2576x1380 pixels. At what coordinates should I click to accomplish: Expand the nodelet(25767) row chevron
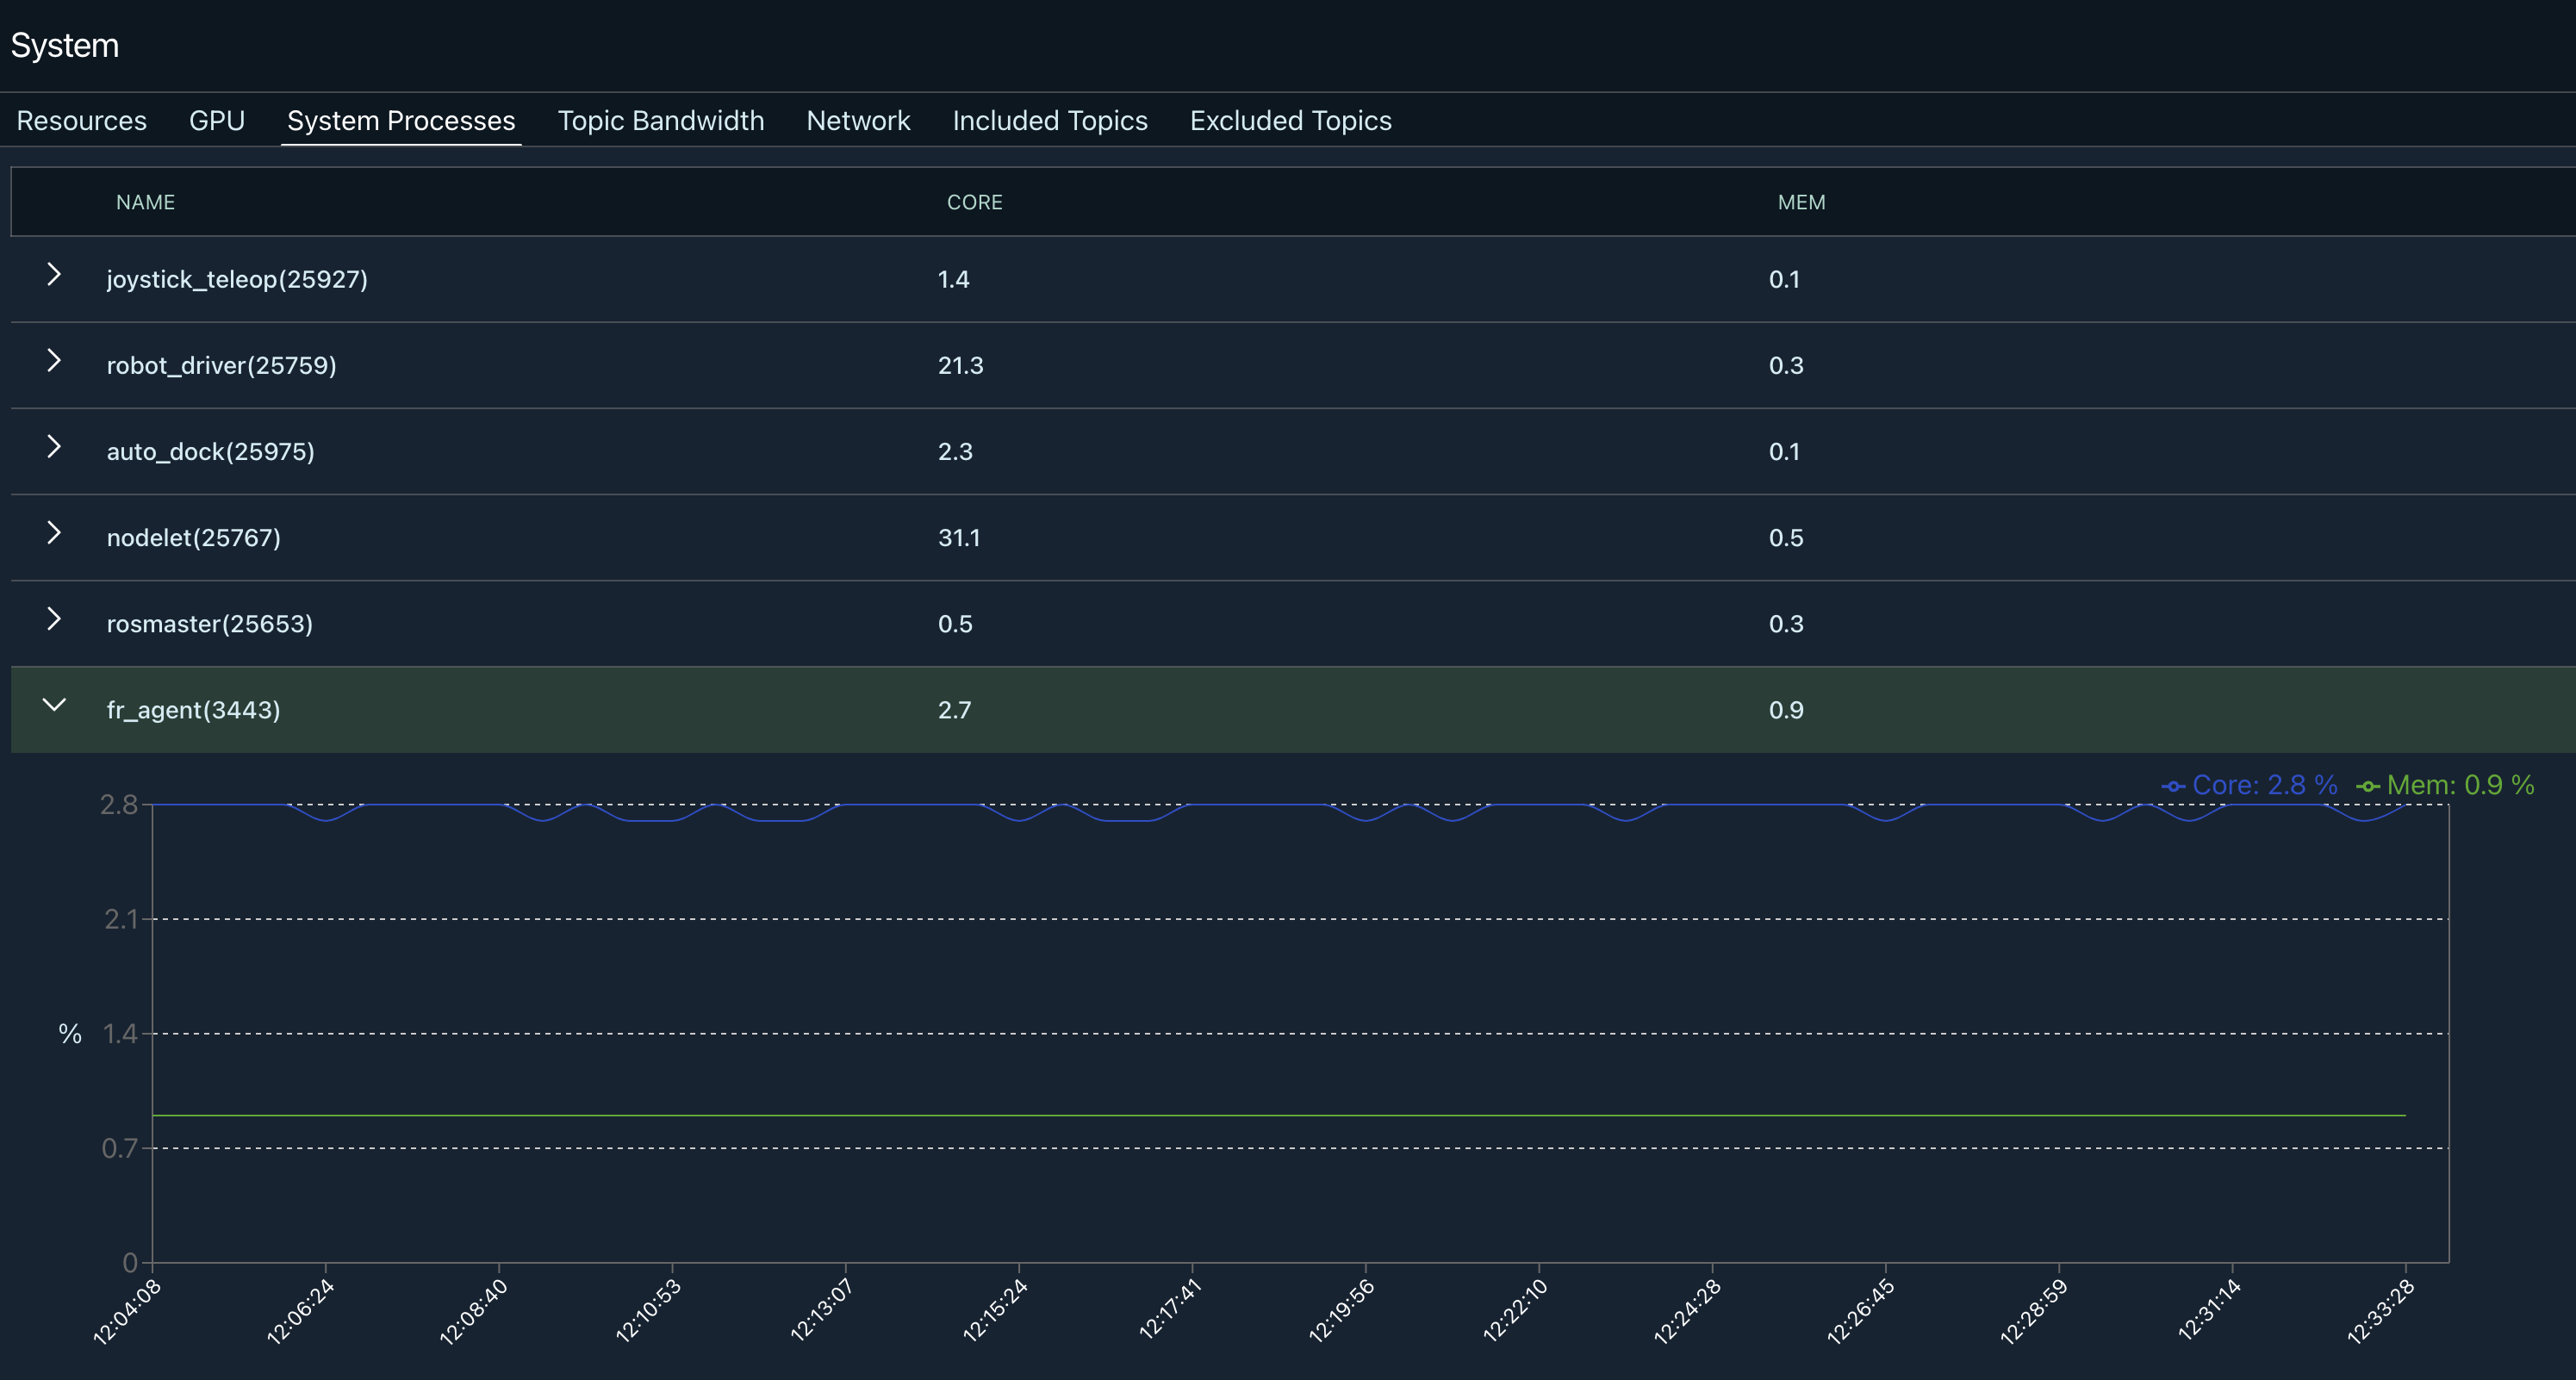point(54,533)
